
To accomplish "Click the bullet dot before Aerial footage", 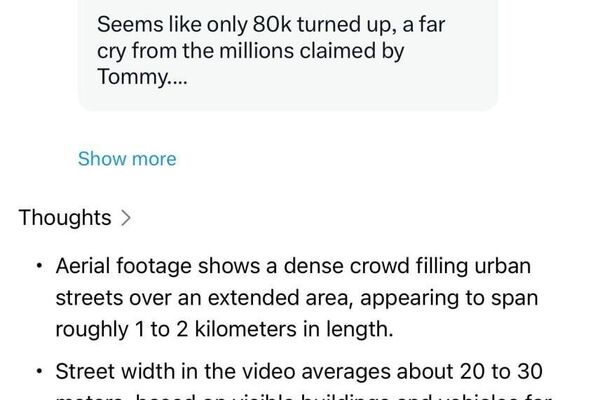I will (x=38, y=269).
